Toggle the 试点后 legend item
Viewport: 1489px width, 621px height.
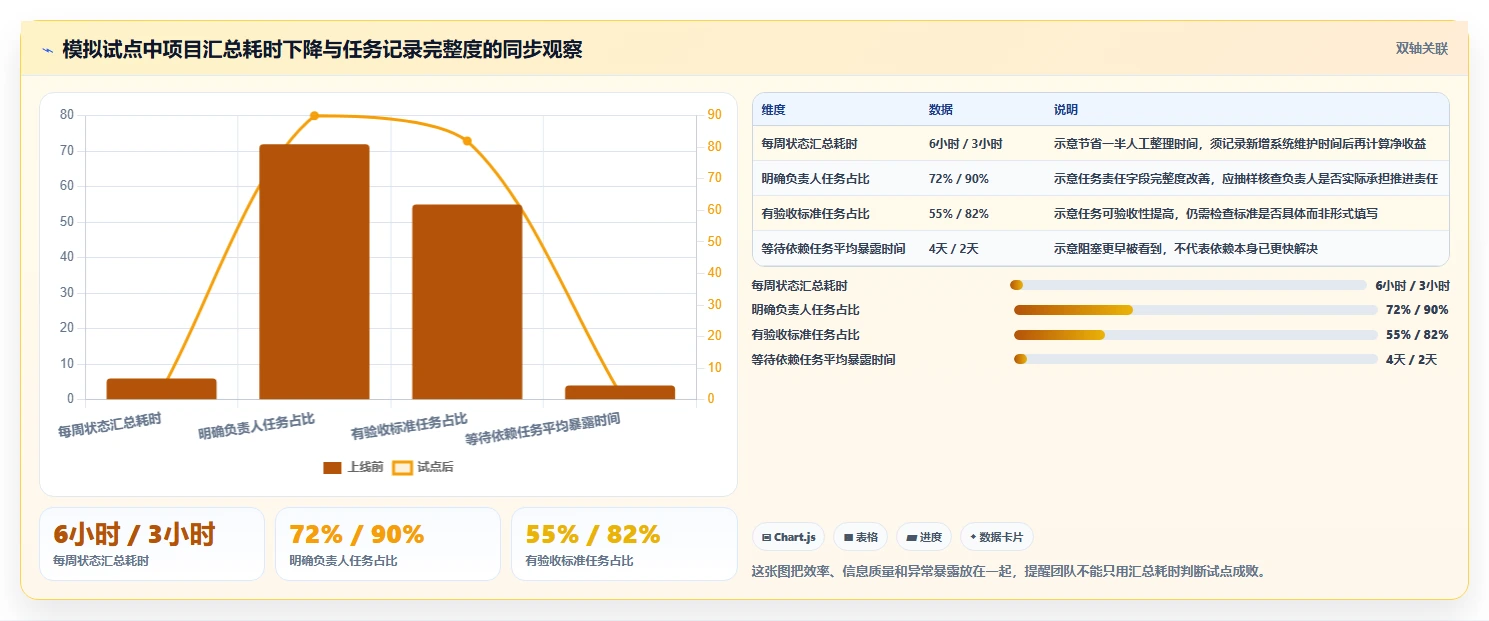click(x=422, y=467)
